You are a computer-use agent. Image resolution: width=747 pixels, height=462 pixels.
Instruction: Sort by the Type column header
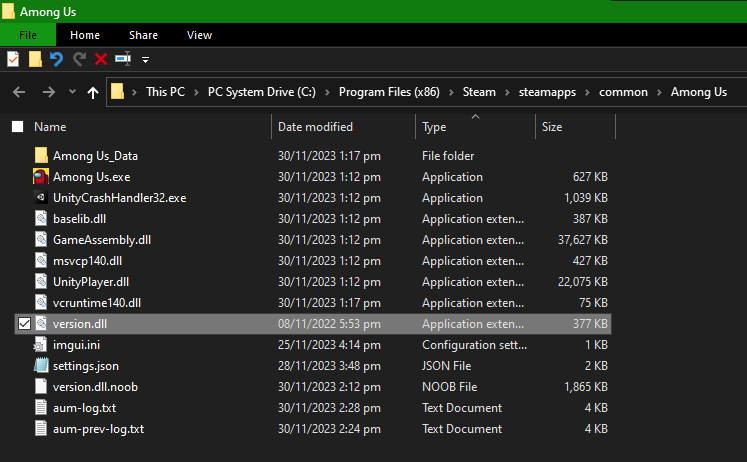tap(434, 127)
